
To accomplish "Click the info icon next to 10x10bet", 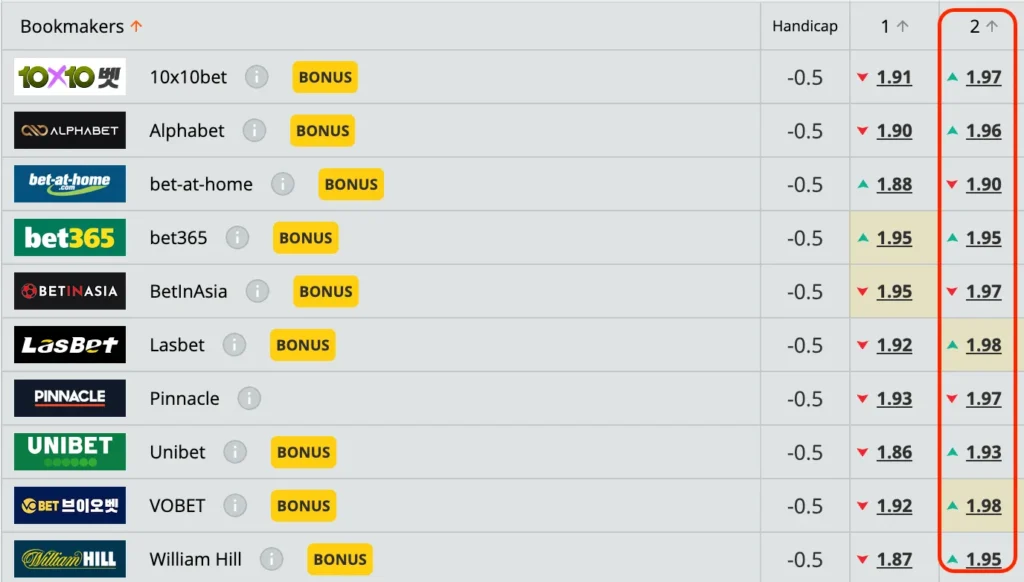I will pyautogui.click(x=257, y=77).
